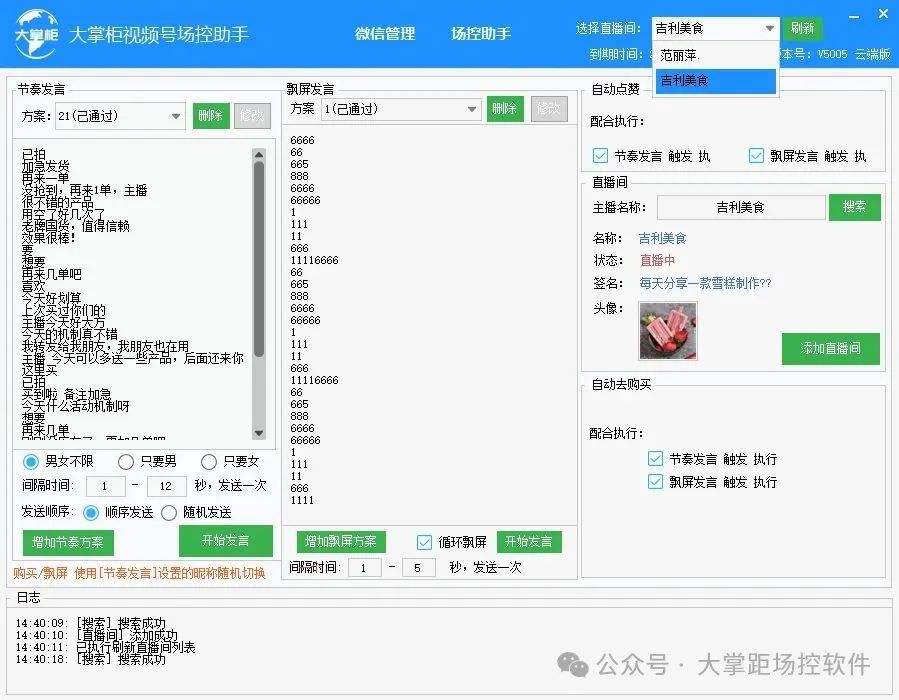Close the 大掌柜 application window
Screen dimensions: 899x700
point(881,15)
